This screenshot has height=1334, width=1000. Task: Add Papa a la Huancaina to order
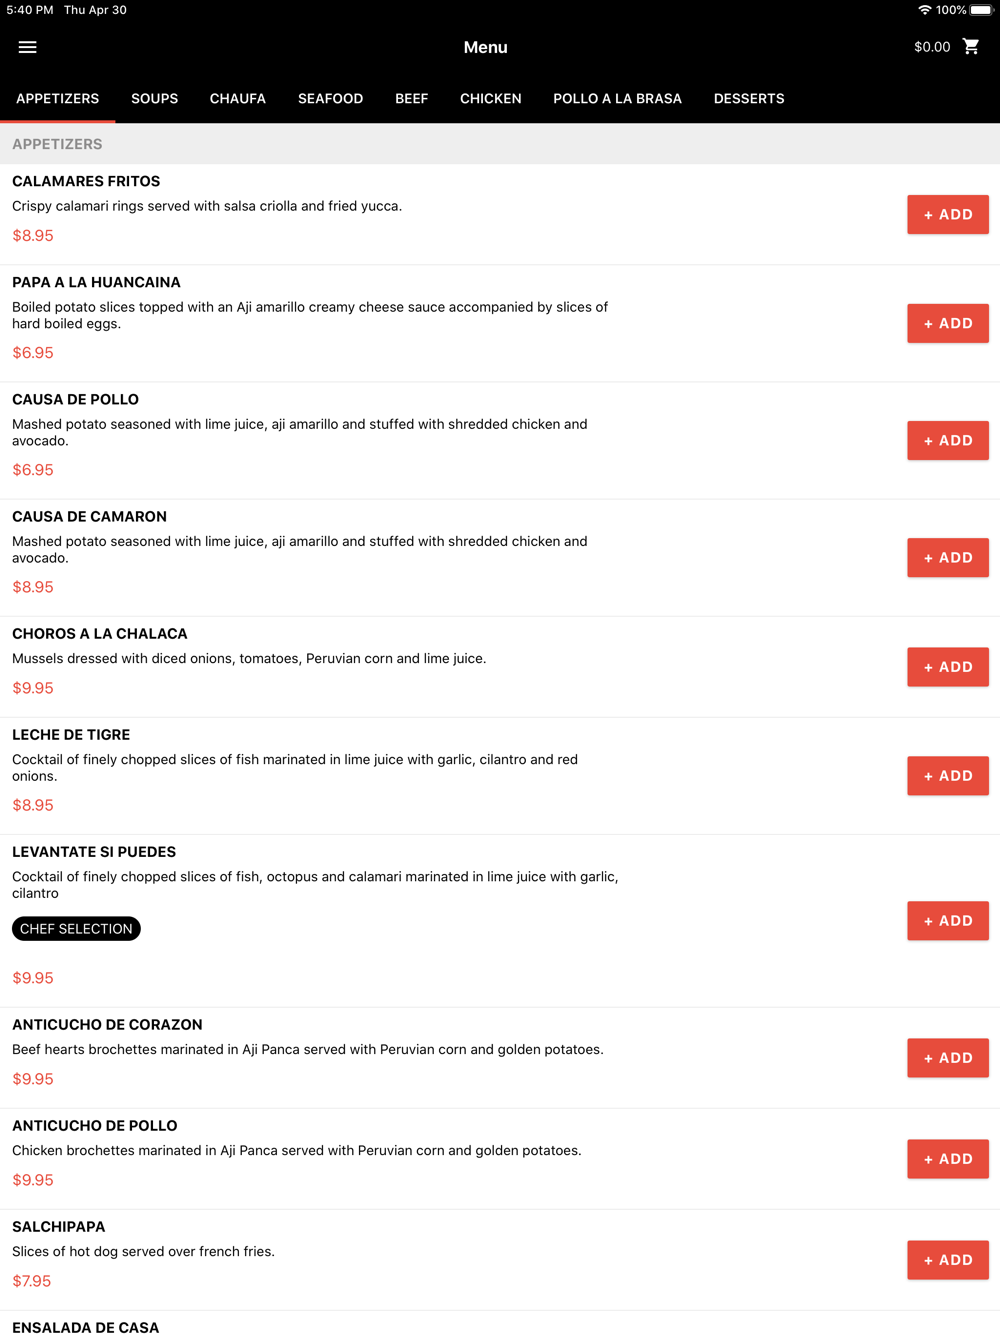pyautogui.click(x=947, y=324)
